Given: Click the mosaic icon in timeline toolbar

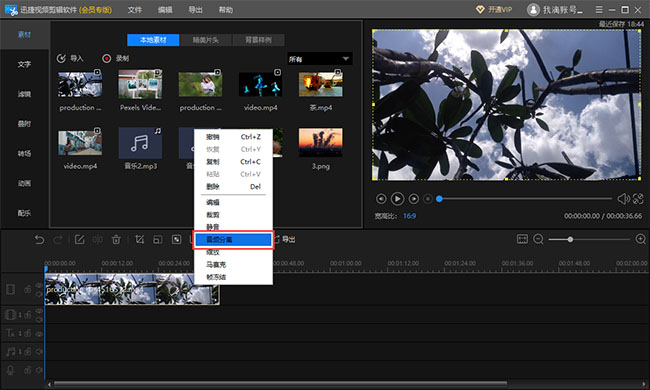Looking at the screenshot, I should click(x=177, y=240).
